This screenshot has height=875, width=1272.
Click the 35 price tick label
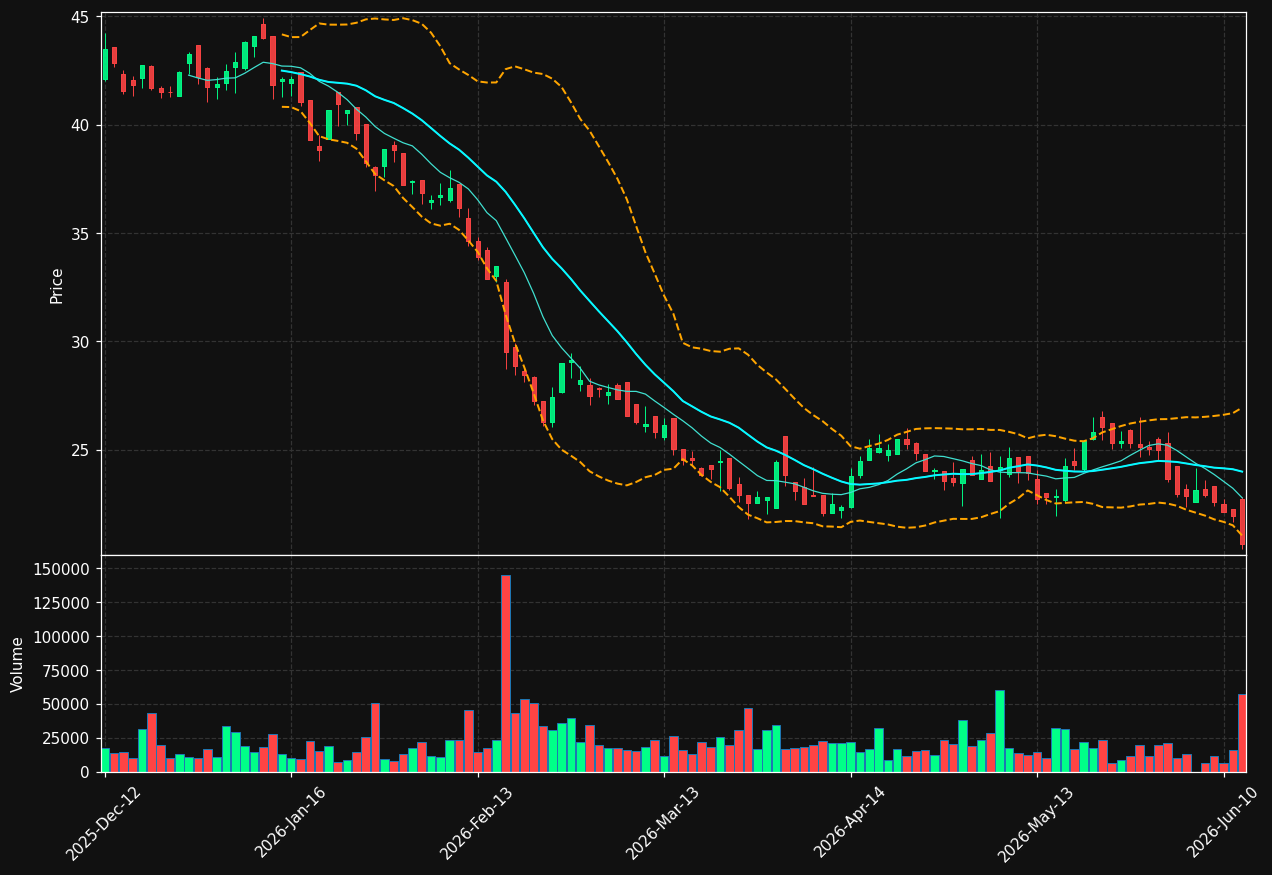pos(82,234)
